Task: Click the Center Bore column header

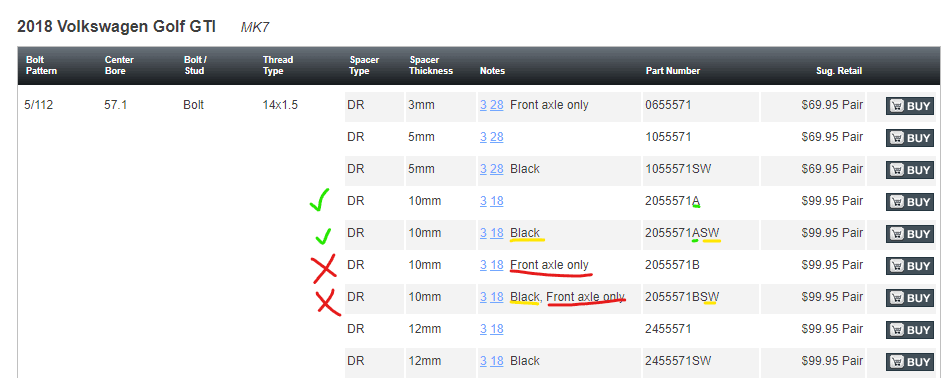Action: [x=119, y=65]
